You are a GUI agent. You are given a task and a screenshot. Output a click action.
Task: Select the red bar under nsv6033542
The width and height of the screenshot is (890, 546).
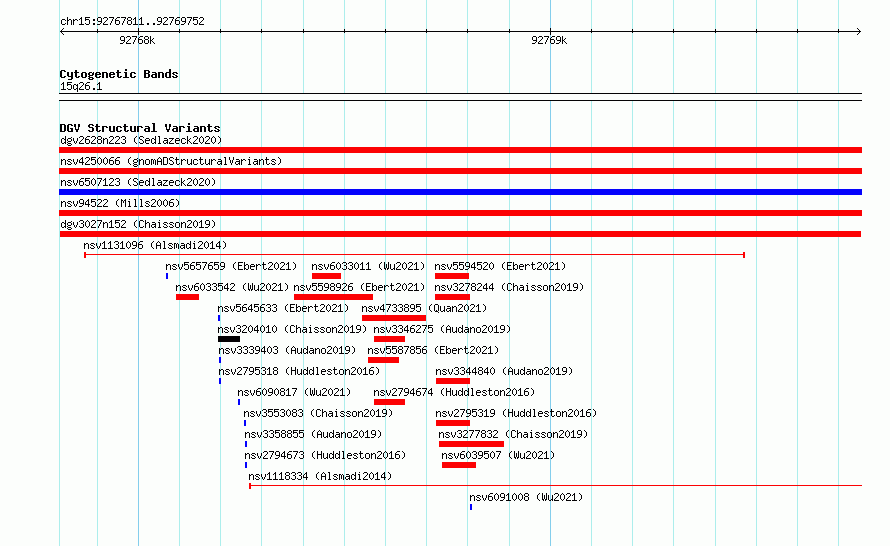tap(187, 297)
